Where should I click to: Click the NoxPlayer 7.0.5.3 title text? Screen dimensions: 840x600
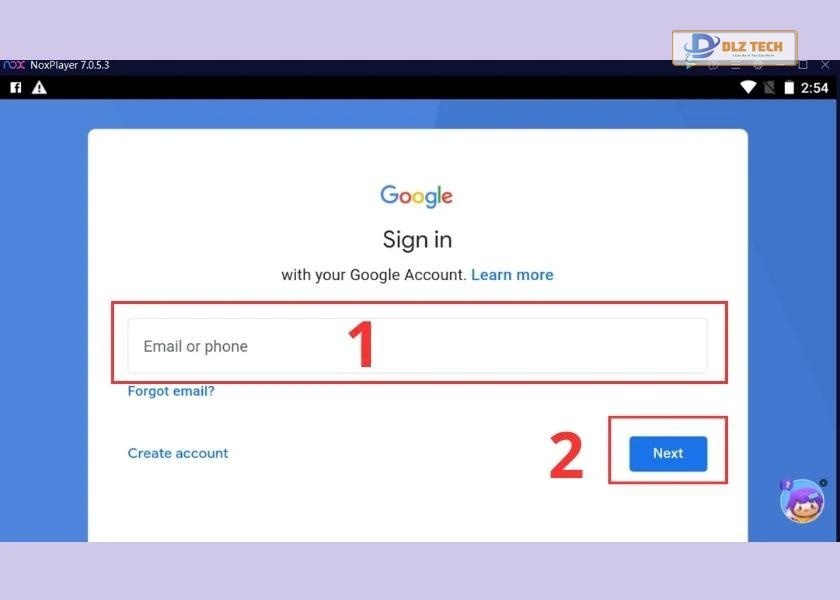pos(70,65)
